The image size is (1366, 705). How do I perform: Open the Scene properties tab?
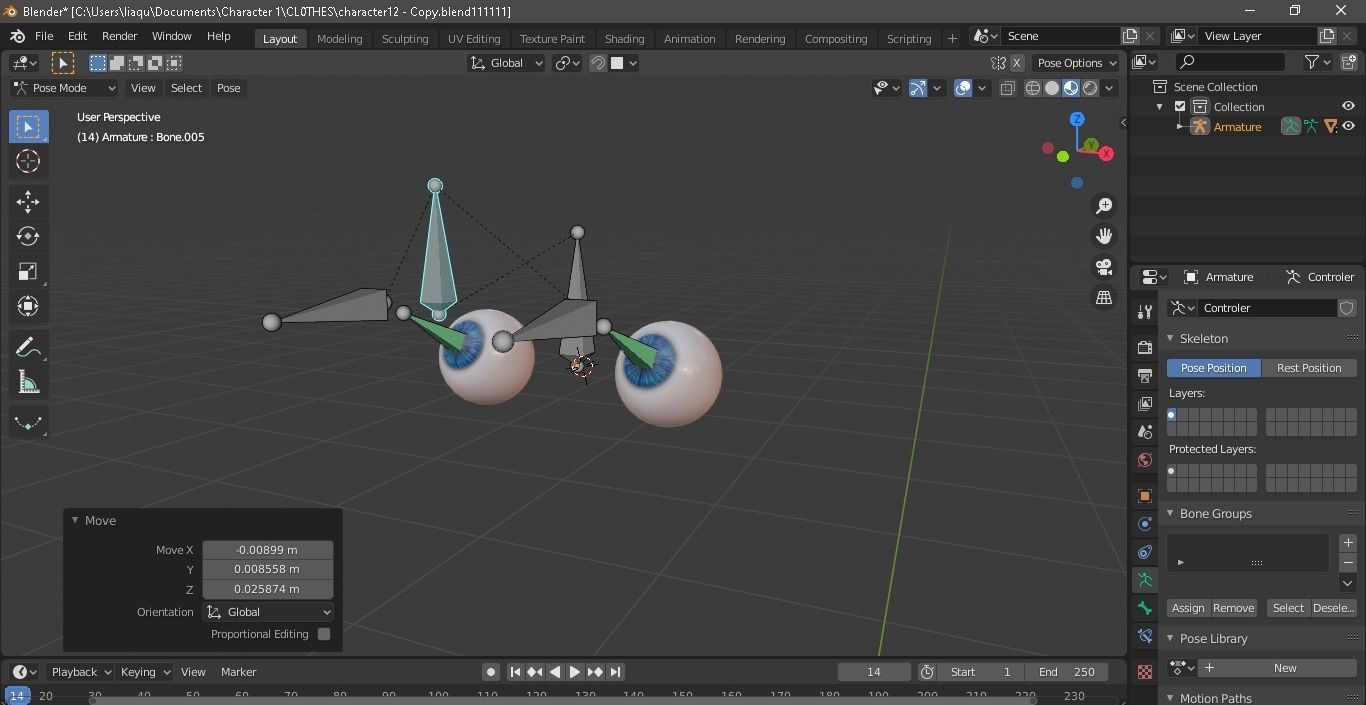pos(1145,431)
